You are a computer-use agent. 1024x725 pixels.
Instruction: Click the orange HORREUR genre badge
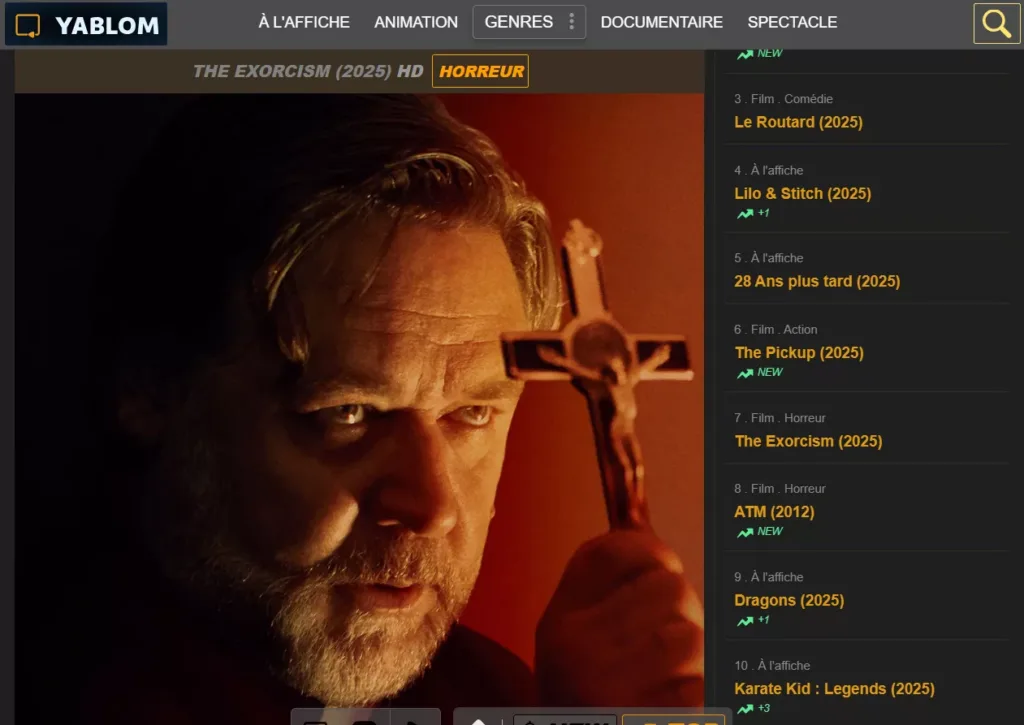point(480,71)
